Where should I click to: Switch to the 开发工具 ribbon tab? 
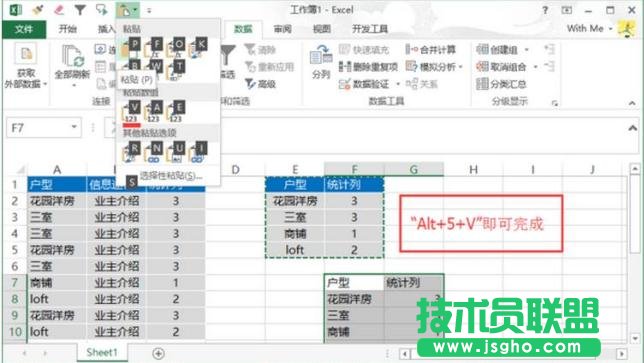coord(370,29)
